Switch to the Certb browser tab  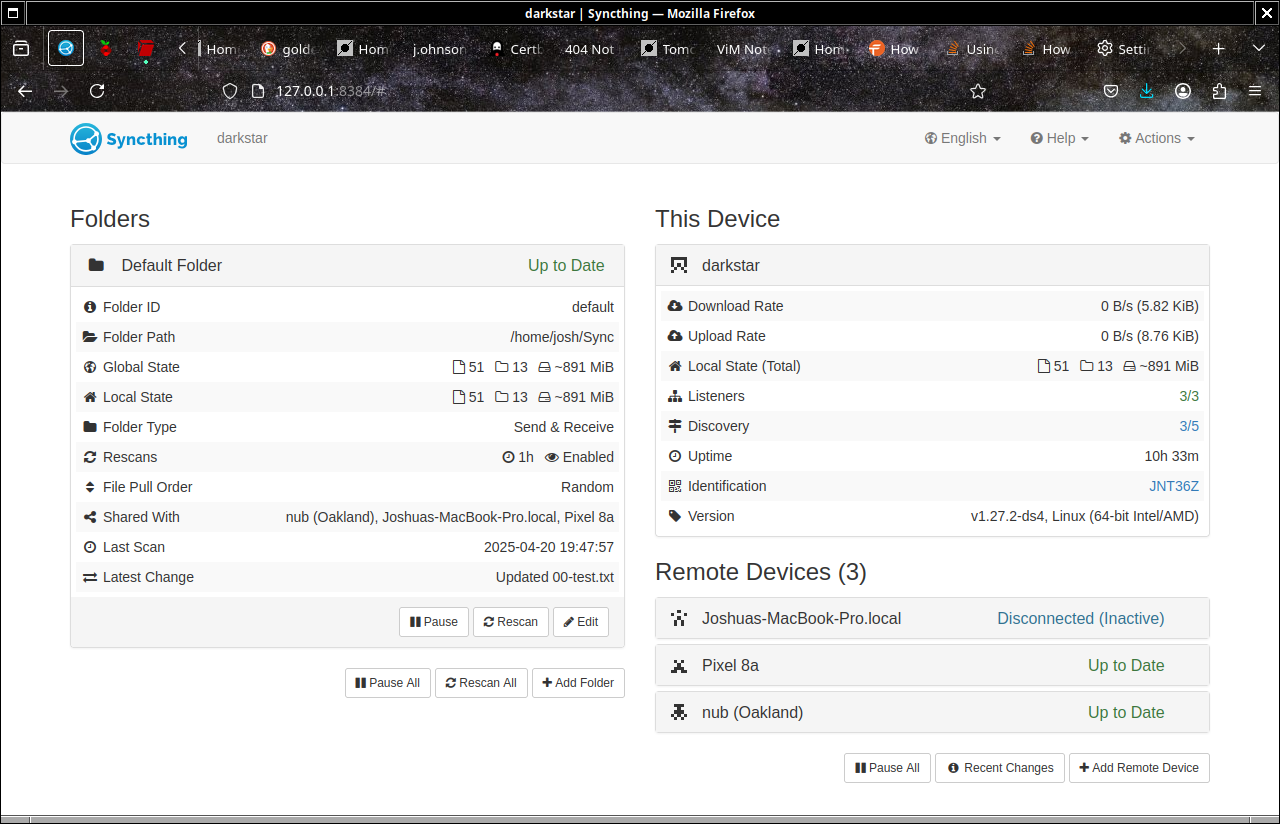coord(516,48)
